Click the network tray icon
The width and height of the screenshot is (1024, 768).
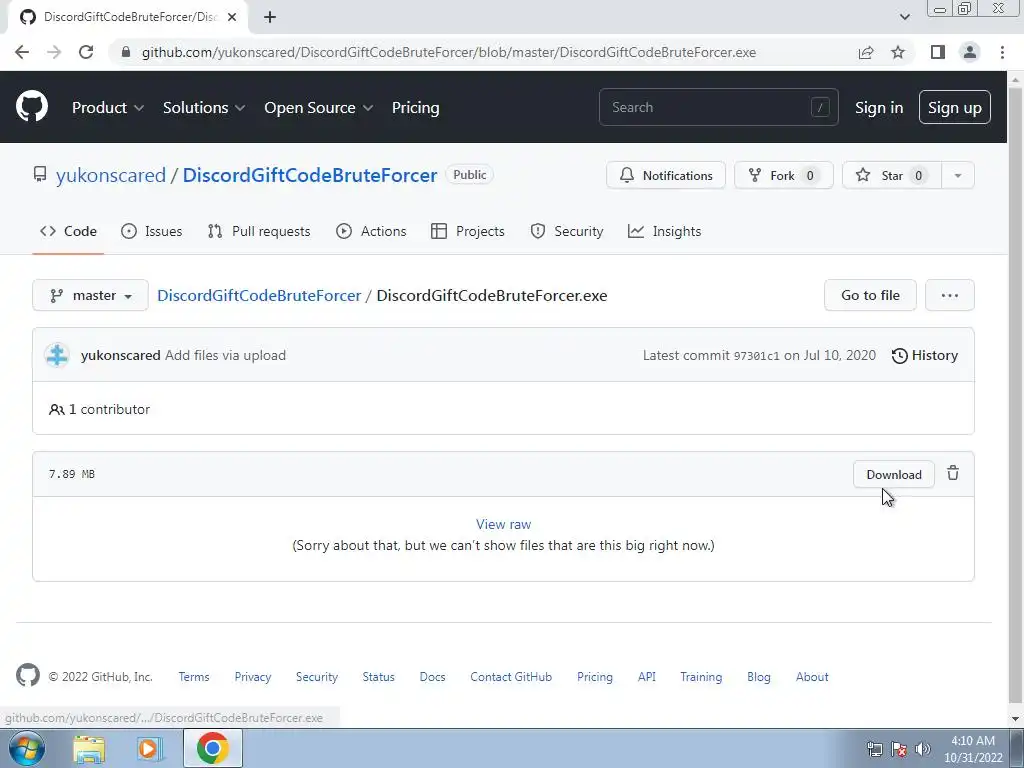(874, 749)
